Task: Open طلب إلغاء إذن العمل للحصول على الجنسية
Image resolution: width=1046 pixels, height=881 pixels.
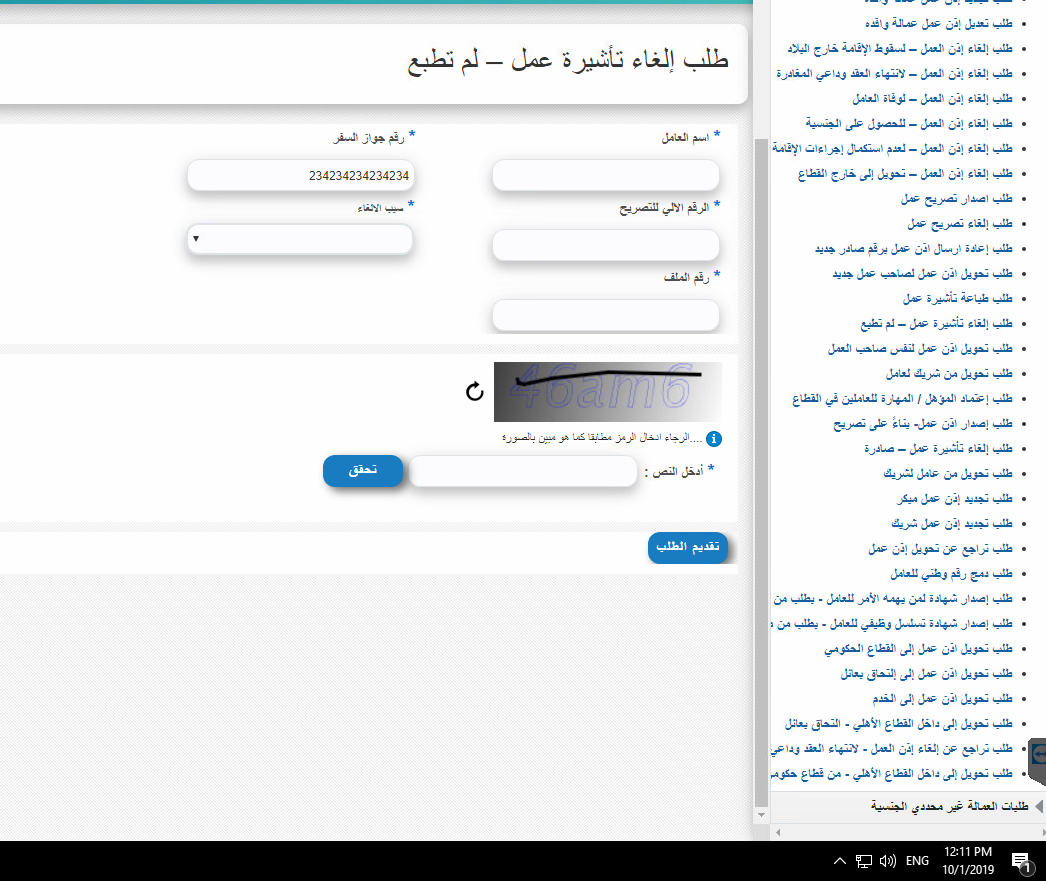Action: point(909,123)
